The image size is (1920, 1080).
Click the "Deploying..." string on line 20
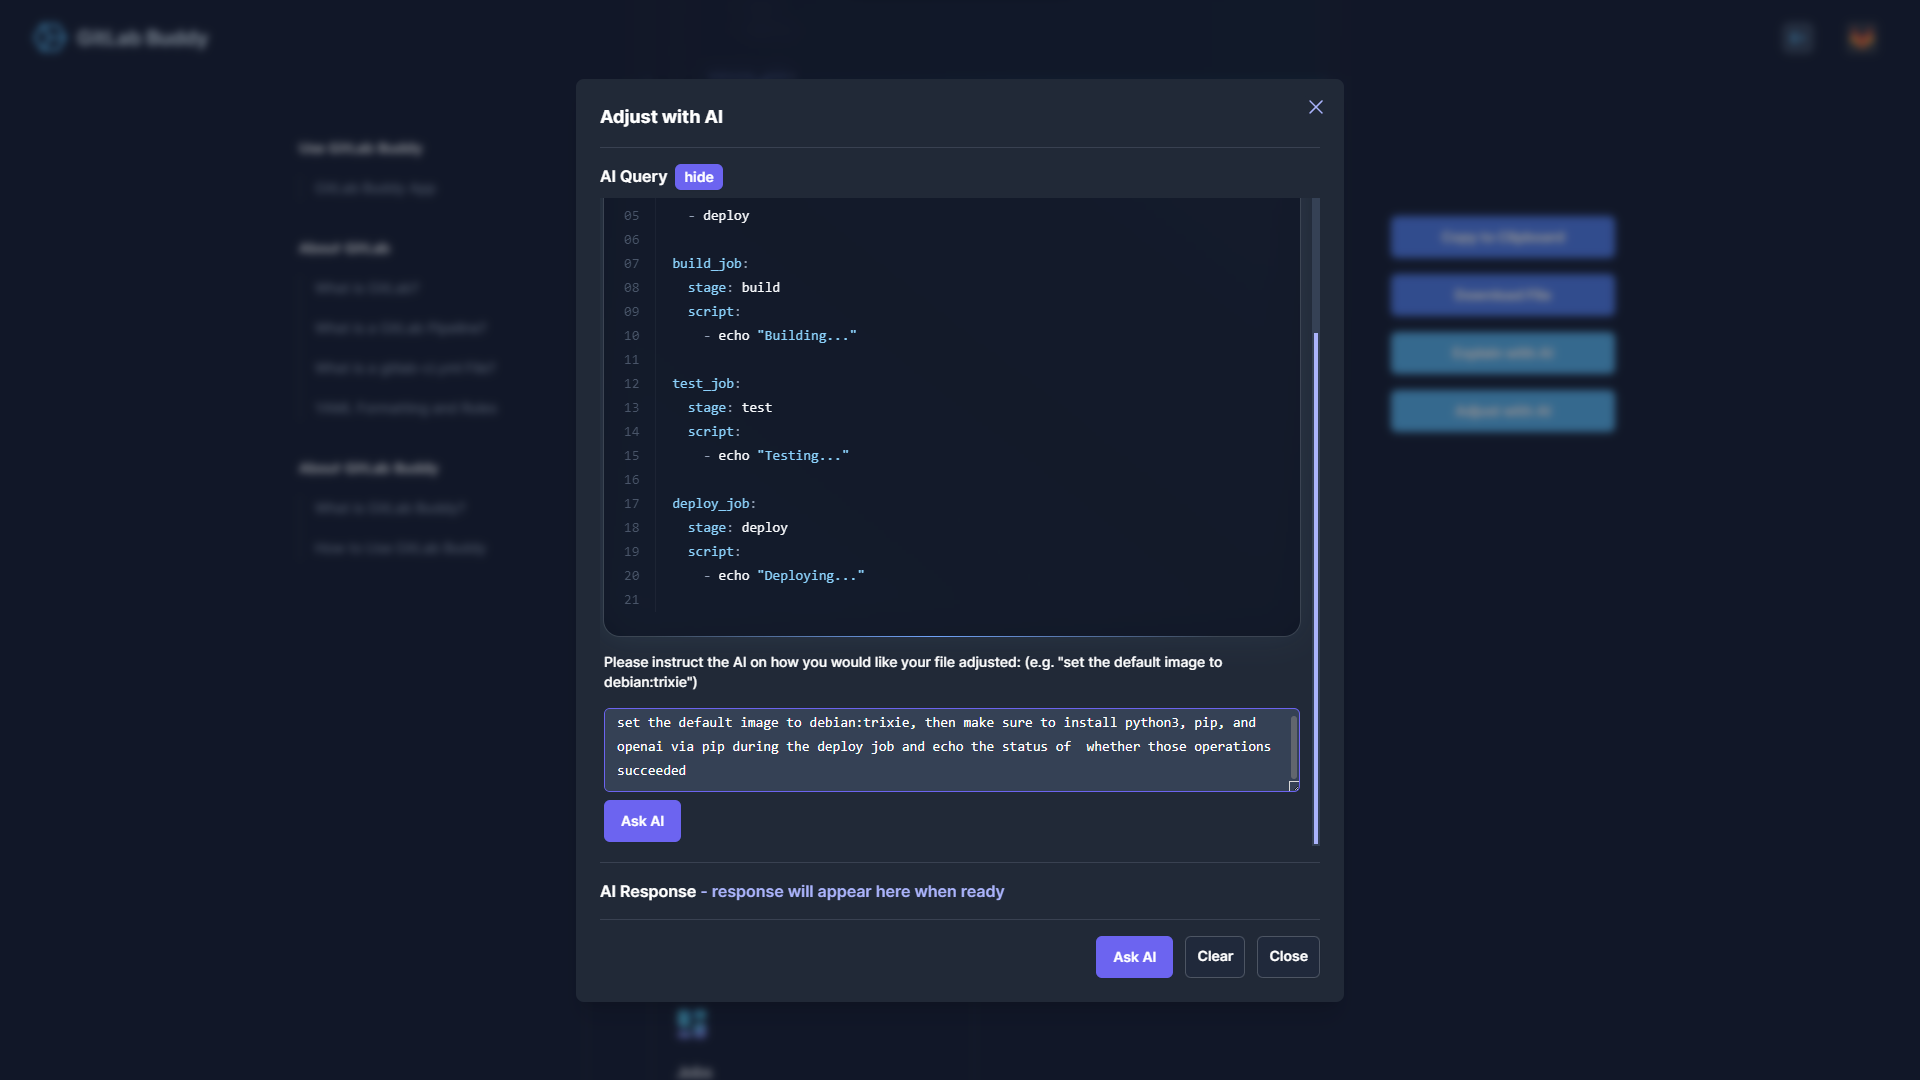coord(810,576)
